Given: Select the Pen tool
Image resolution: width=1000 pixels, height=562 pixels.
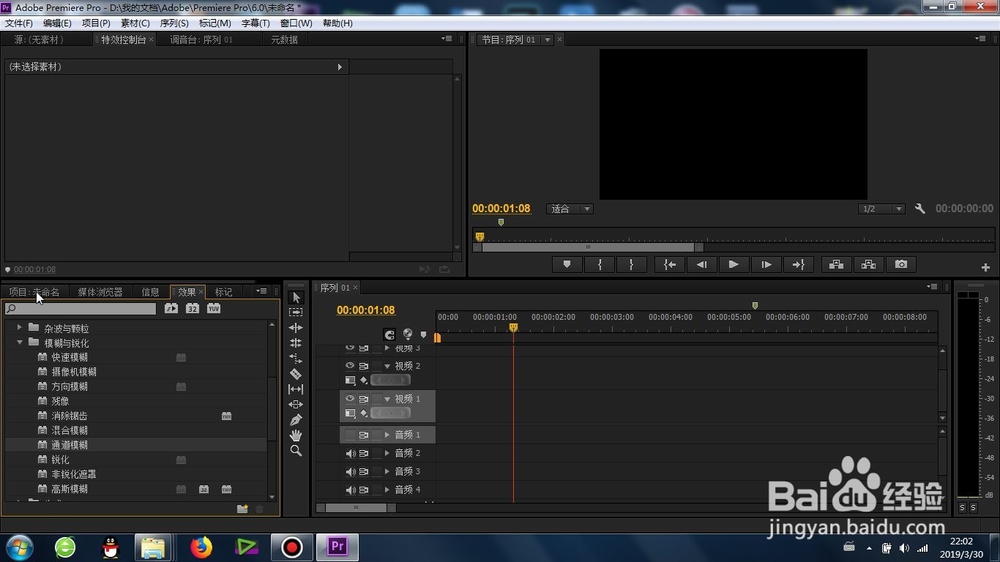Looking at the screenshot, I should 296,420.
